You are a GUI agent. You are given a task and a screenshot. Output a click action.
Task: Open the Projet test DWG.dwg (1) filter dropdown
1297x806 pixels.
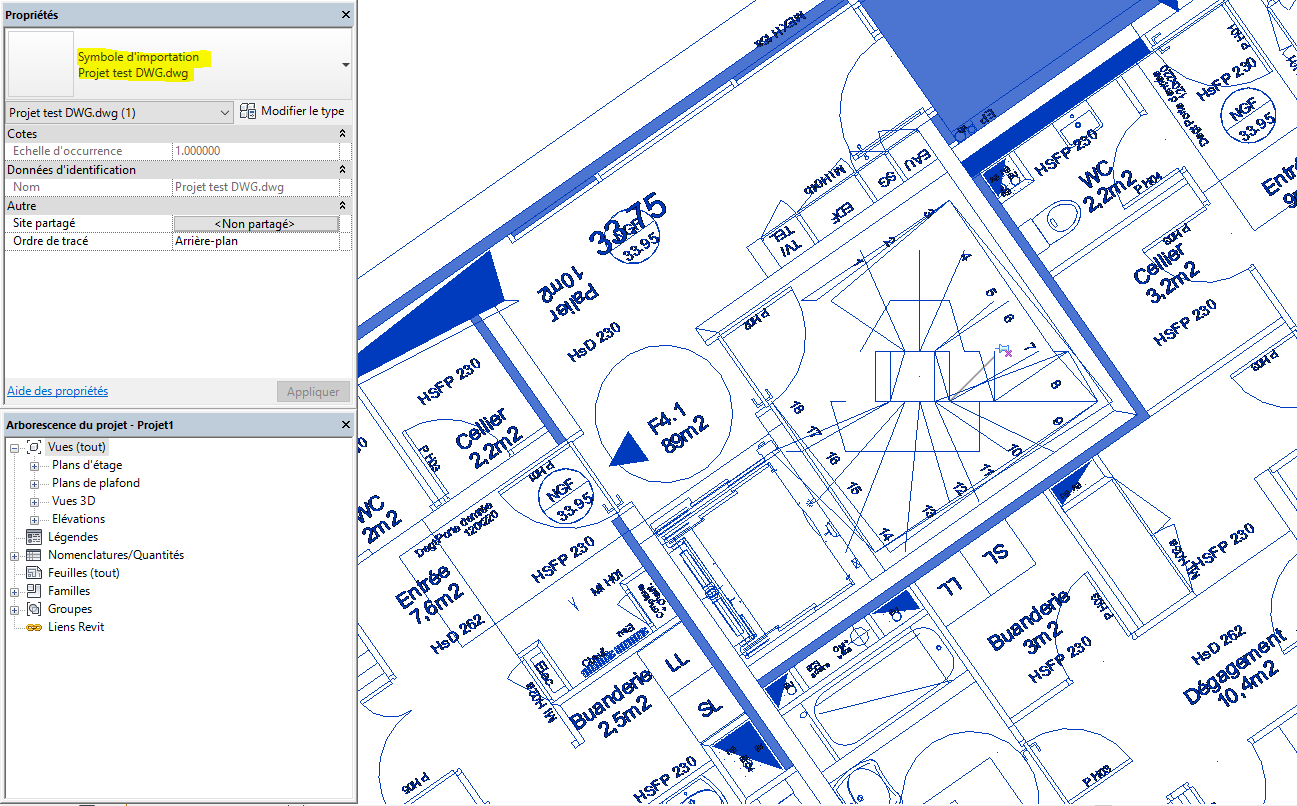pos(224,113)
